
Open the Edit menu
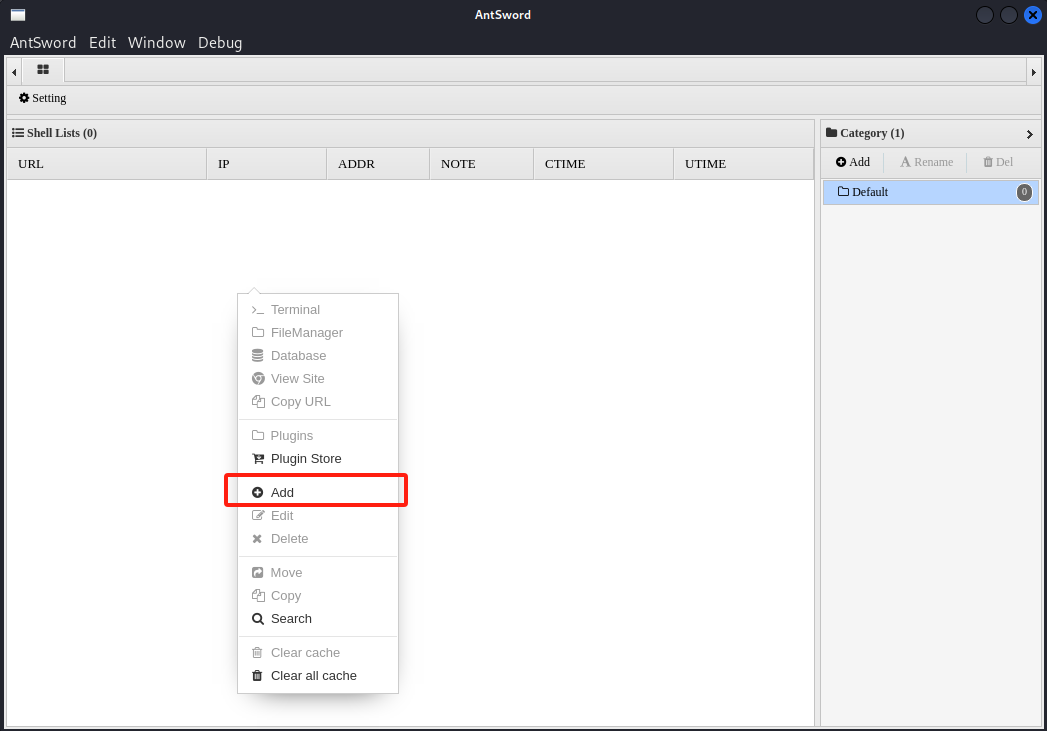point(102,43)
